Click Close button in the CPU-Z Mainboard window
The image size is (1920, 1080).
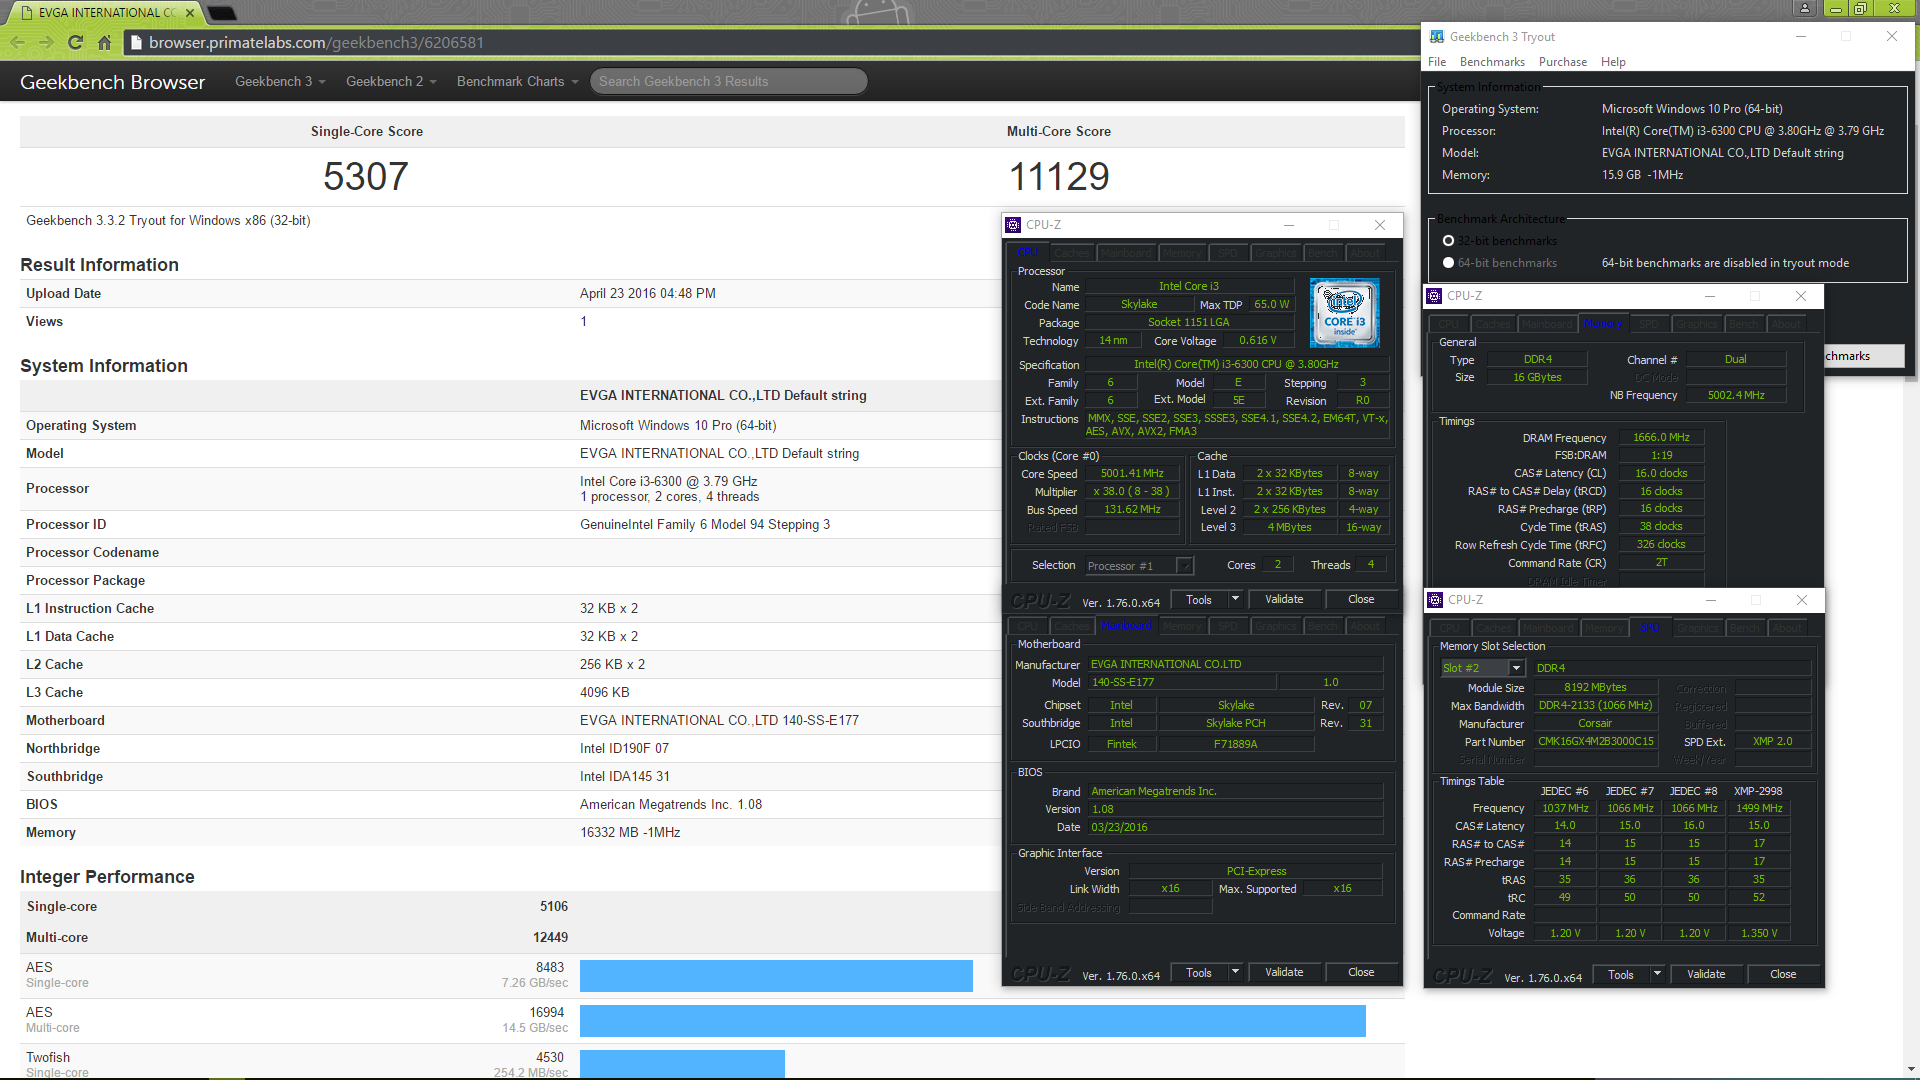pos(1360,972)
